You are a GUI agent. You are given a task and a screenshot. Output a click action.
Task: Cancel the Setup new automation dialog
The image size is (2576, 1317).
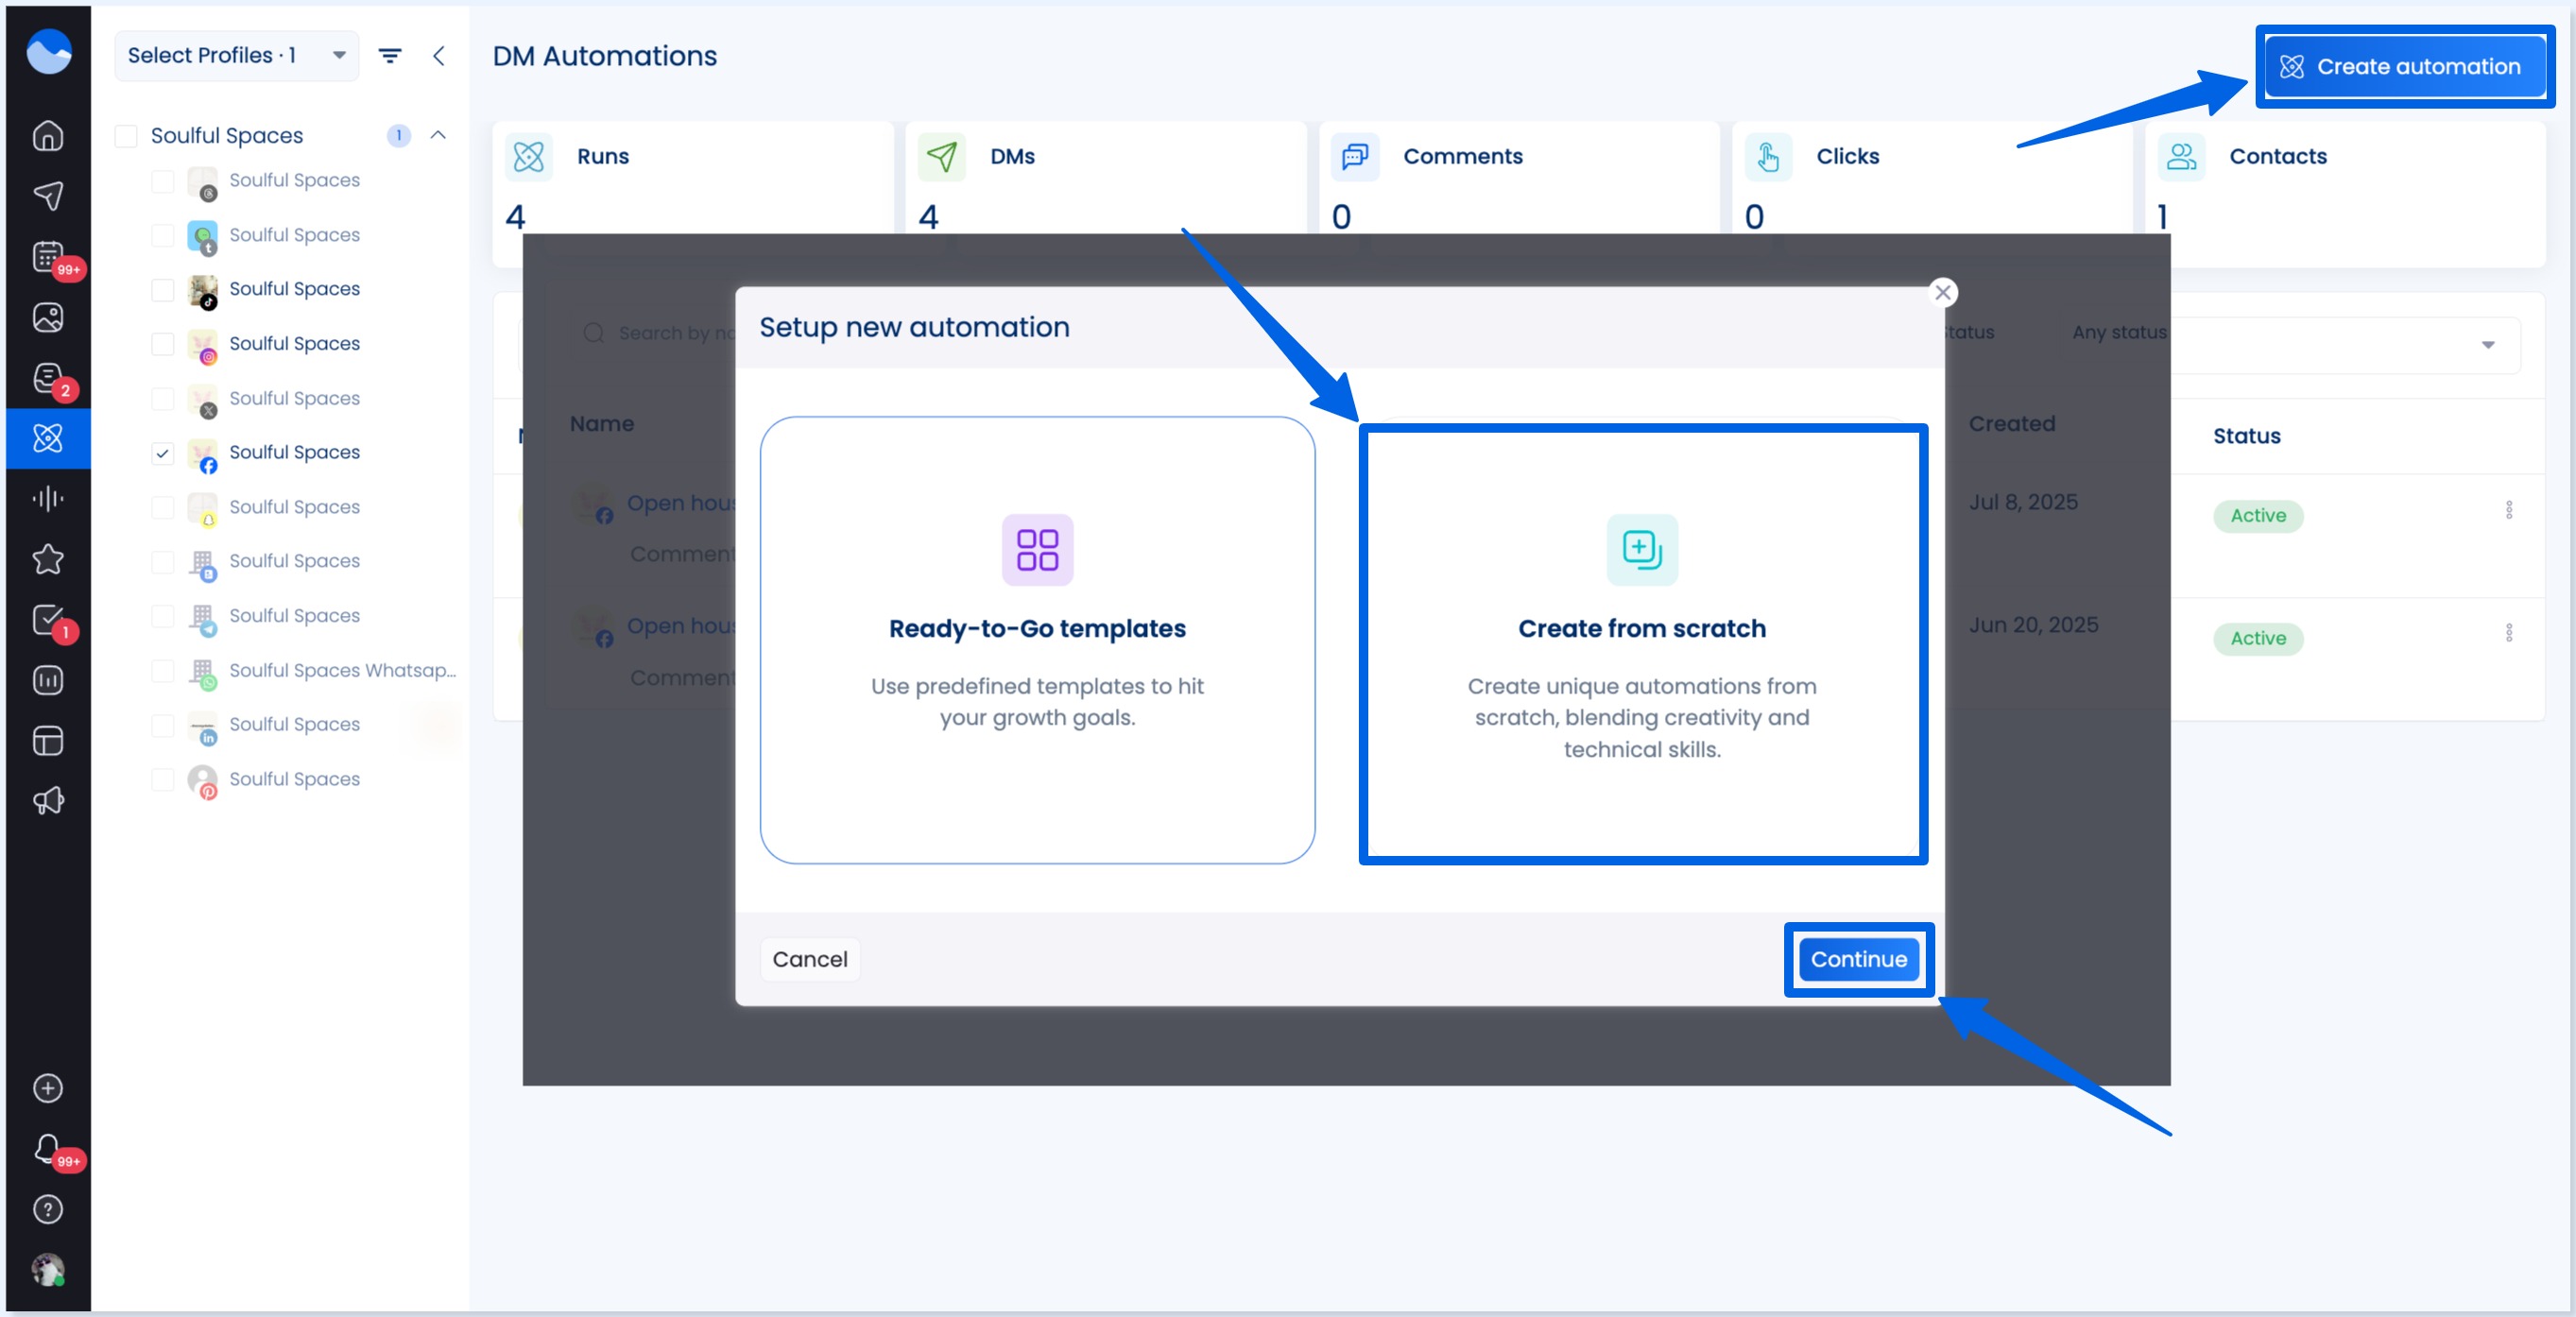tap(810, 959)
